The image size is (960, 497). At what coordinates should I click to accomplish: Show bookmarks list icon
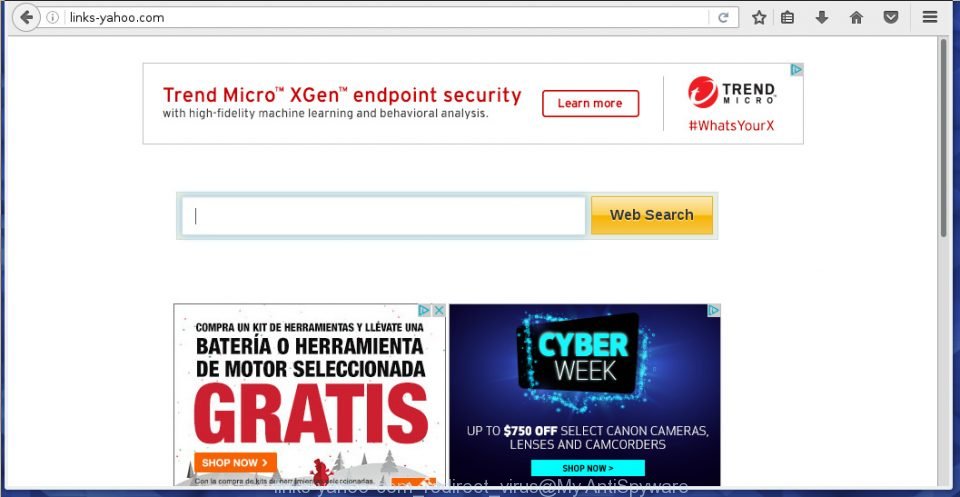(787, 18)
